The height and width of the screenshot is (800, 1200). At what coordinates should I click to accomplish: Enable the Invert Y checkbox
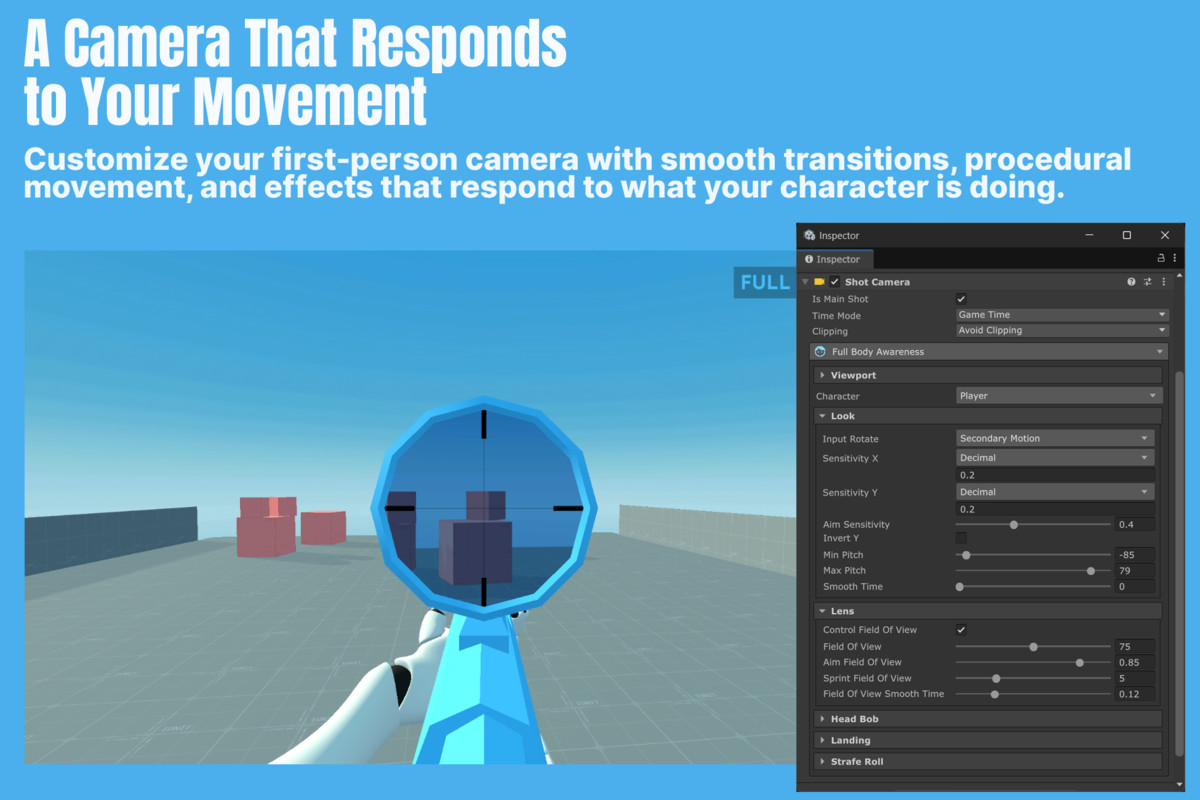pos(961,538)
